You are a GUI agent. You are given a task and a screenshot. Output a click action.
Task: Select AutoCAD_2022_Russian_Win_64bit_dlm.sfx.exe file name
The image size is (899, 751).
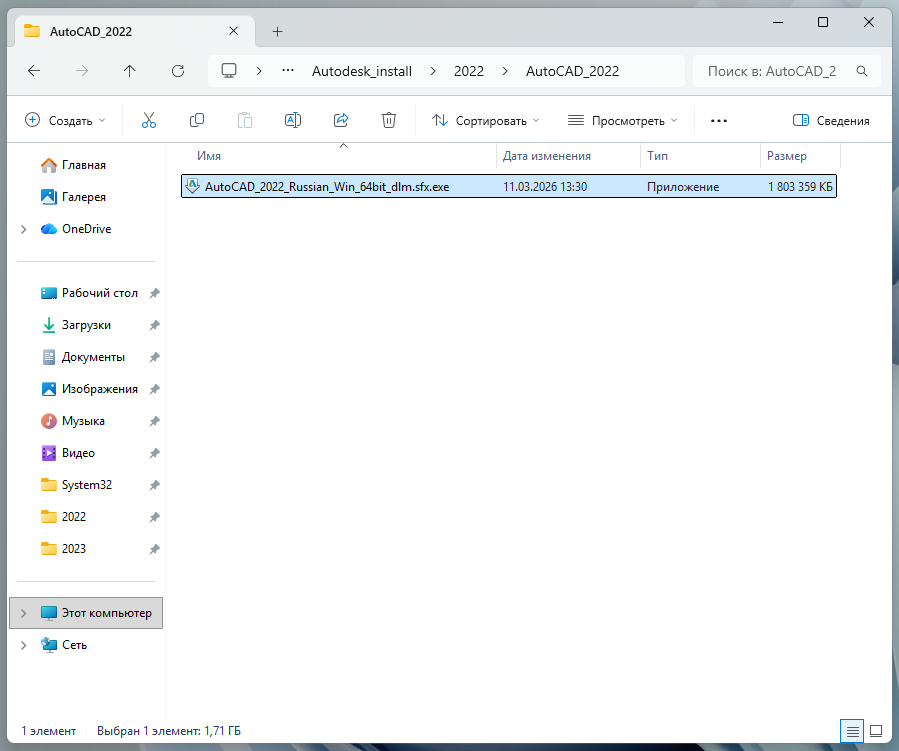pyautogui.click(x=327, y=187)
